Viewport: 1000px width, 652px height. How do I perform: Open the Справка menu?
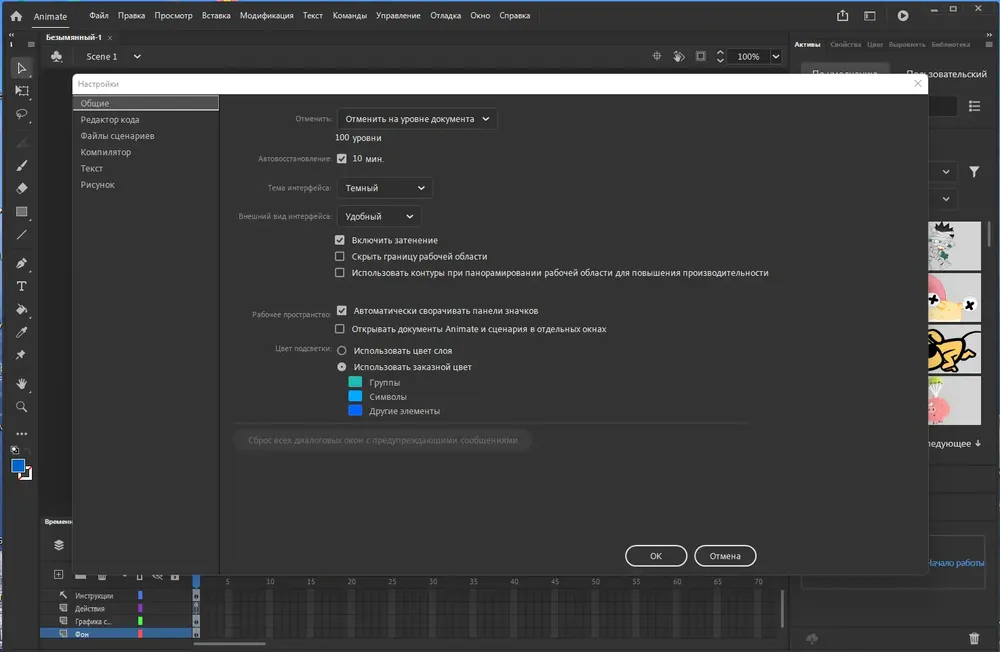click(x=515, y=15)
